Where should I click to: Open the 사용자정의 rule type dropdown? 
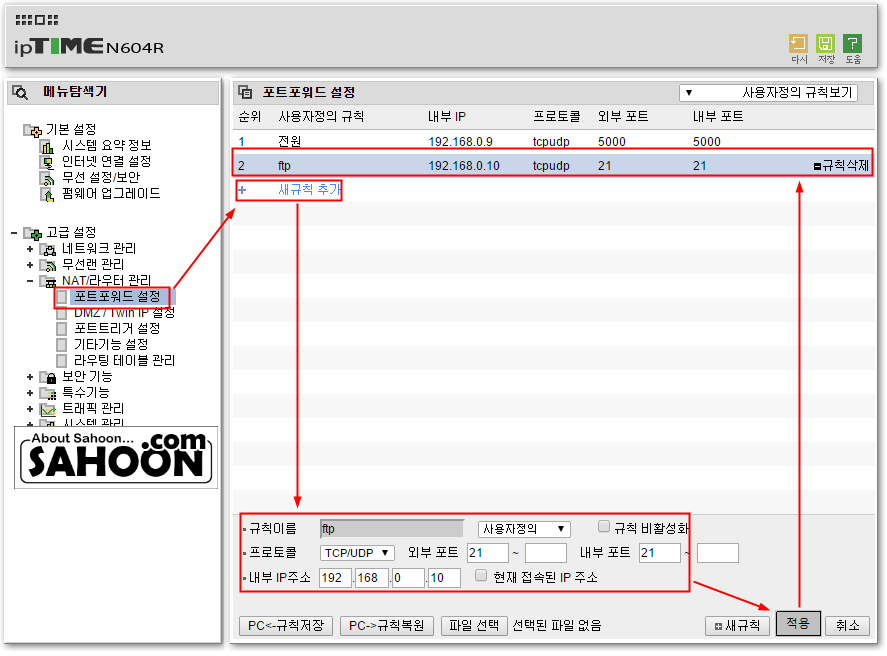point(524,529)
